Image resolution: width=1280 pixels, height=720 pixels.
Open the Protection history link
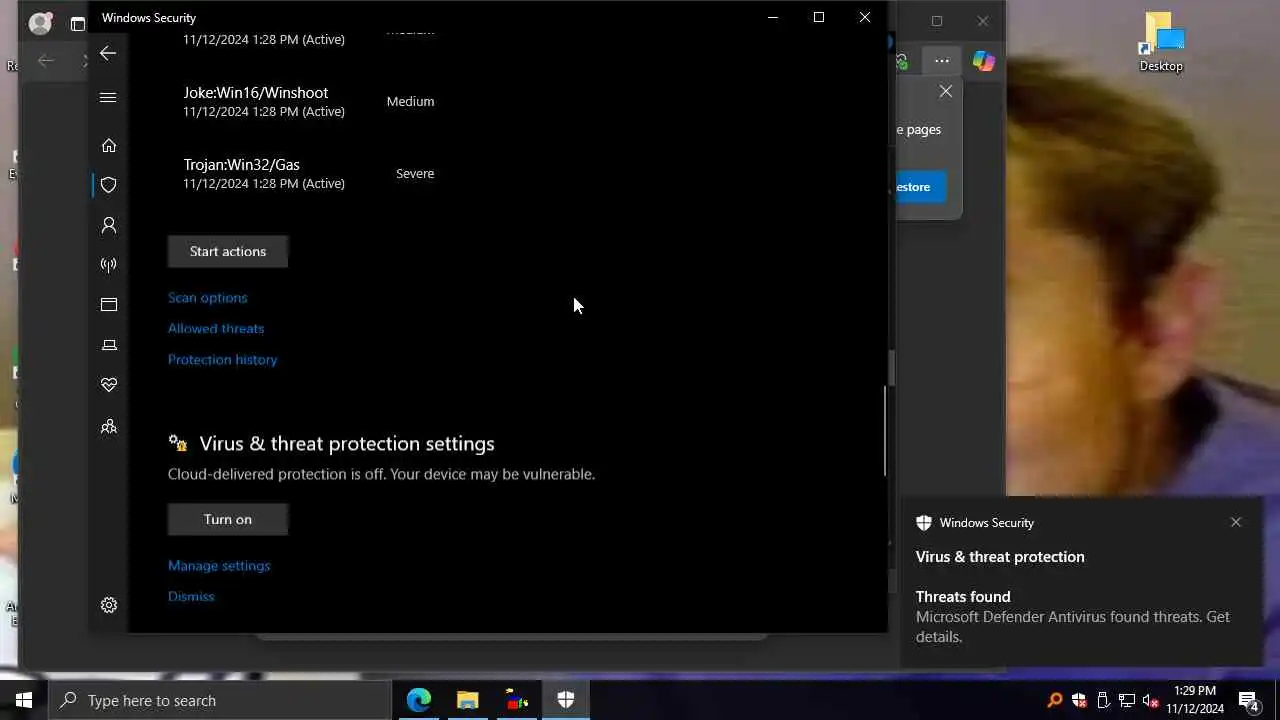[222, 360]
